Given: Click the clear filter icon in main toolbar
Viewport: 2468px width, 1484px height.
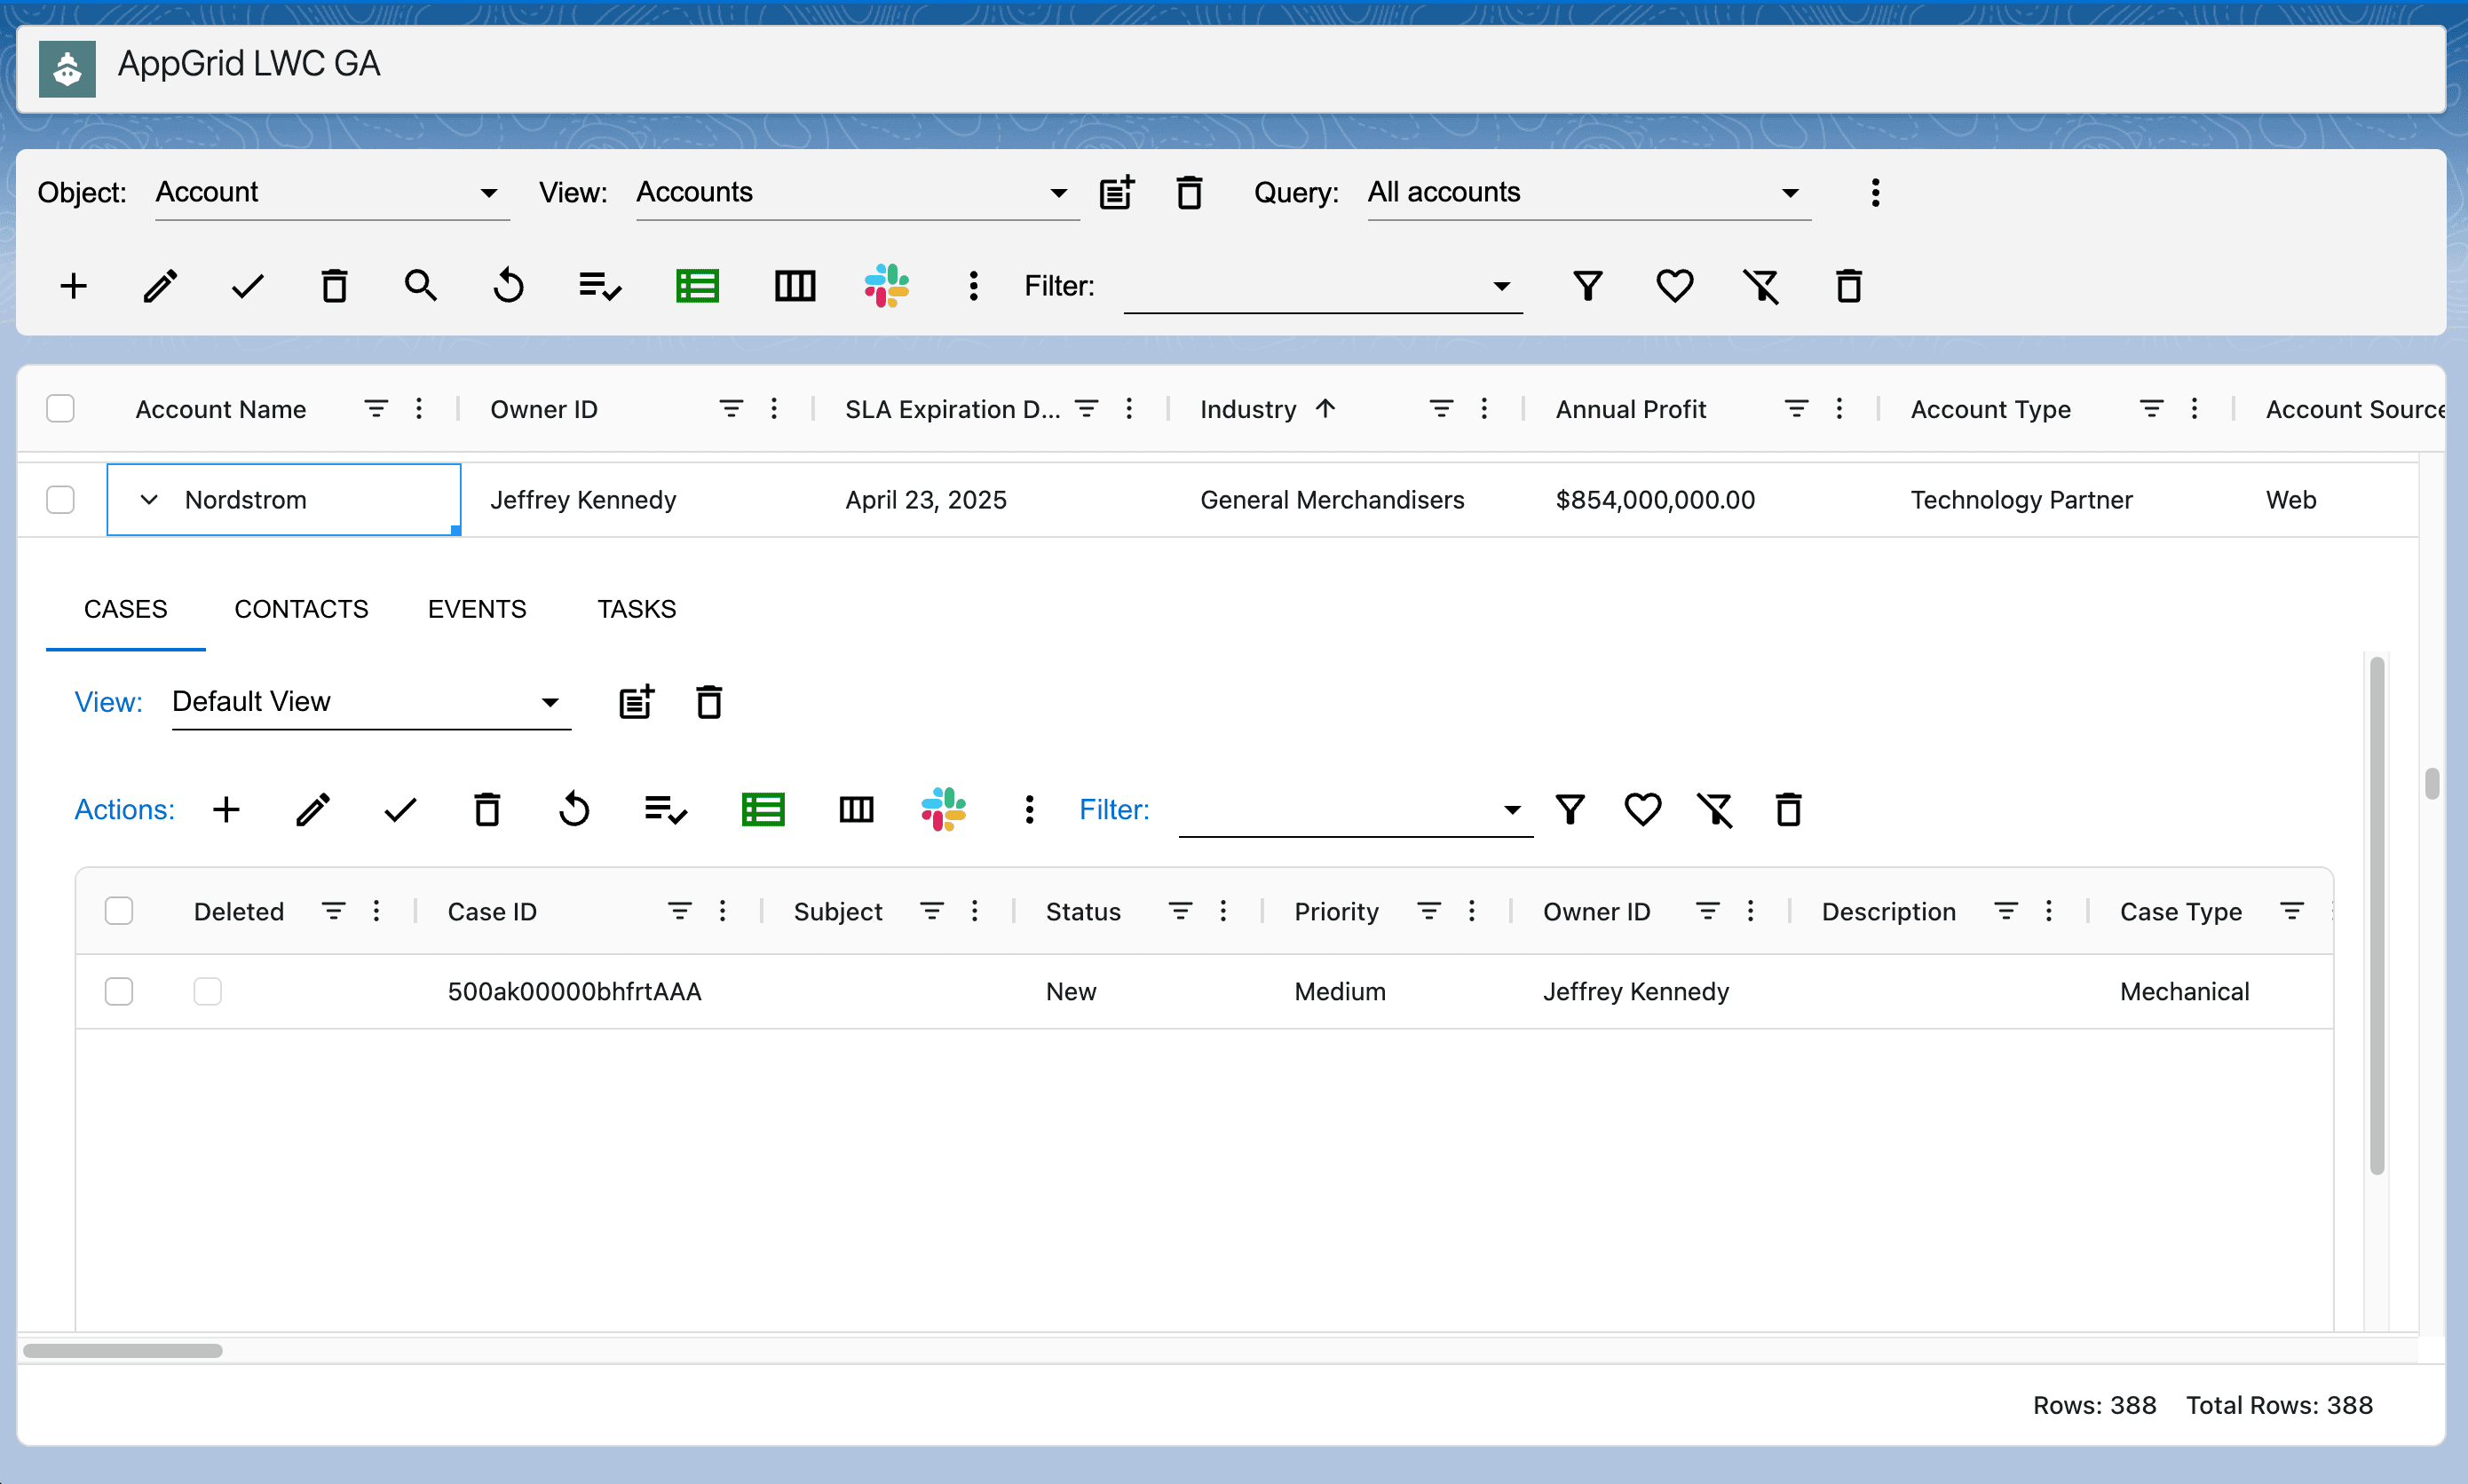Looking at the screenshot, I should click(1761, 286).
